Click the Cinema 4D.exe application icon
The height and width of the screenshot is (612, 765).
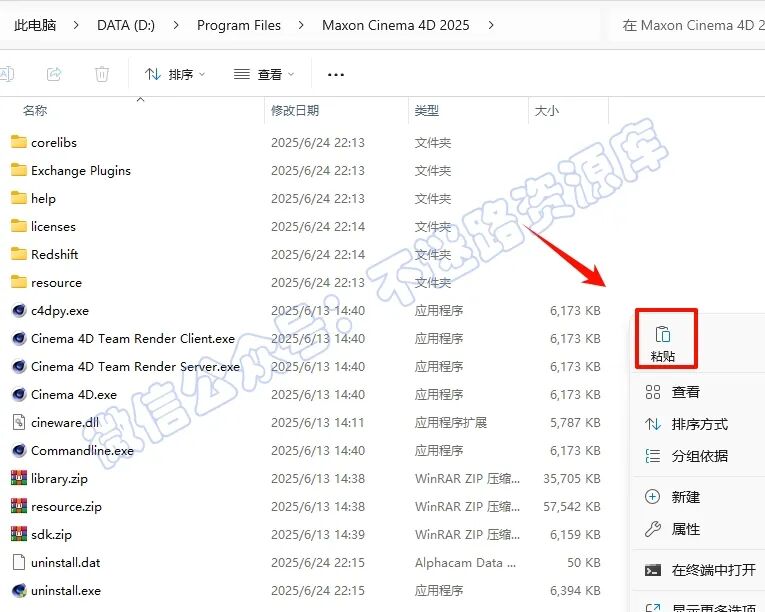click(x=19, y=394)
